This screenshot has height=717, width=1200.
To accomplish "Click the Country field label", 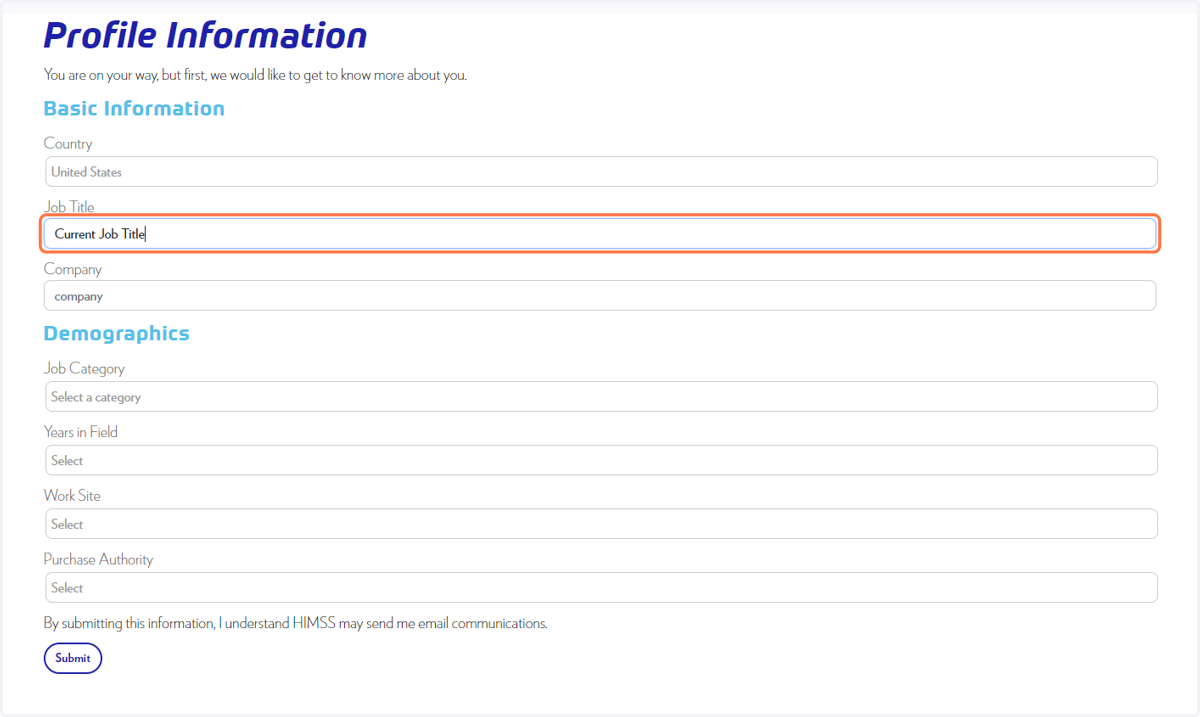I will click(68, 144).
